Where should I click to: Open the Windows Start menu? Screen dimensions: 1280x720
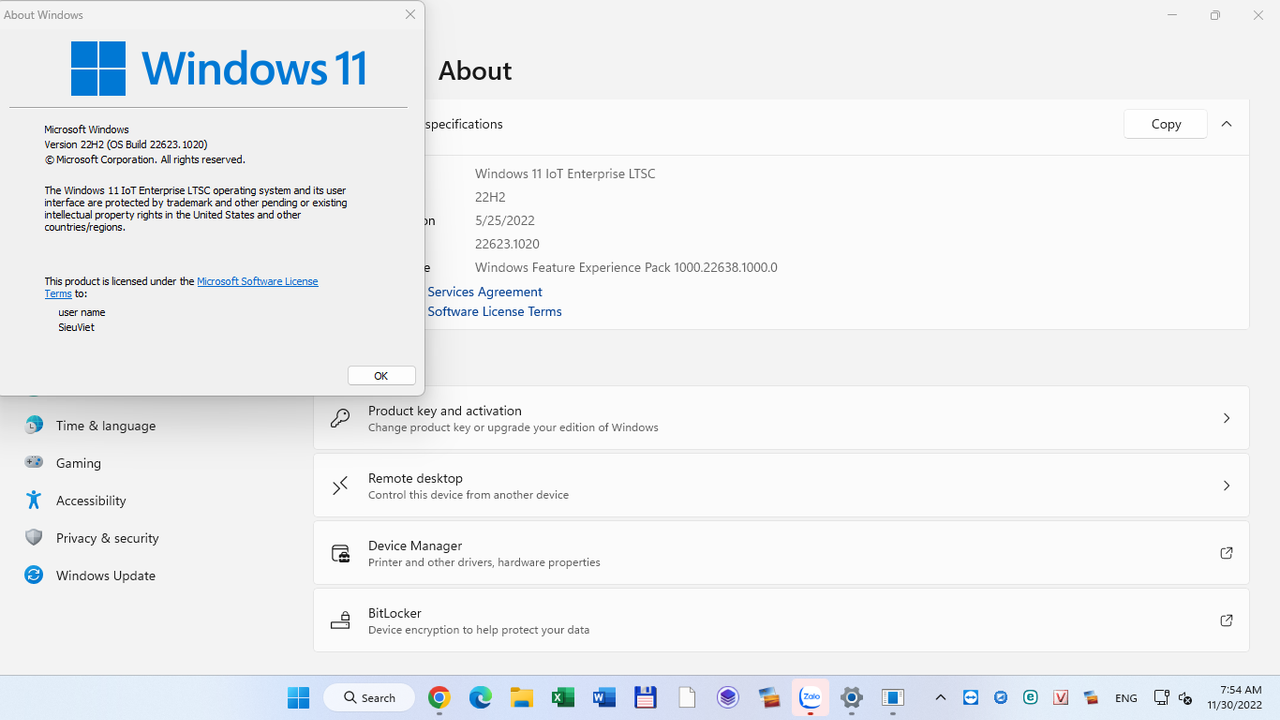click(298, 697)
